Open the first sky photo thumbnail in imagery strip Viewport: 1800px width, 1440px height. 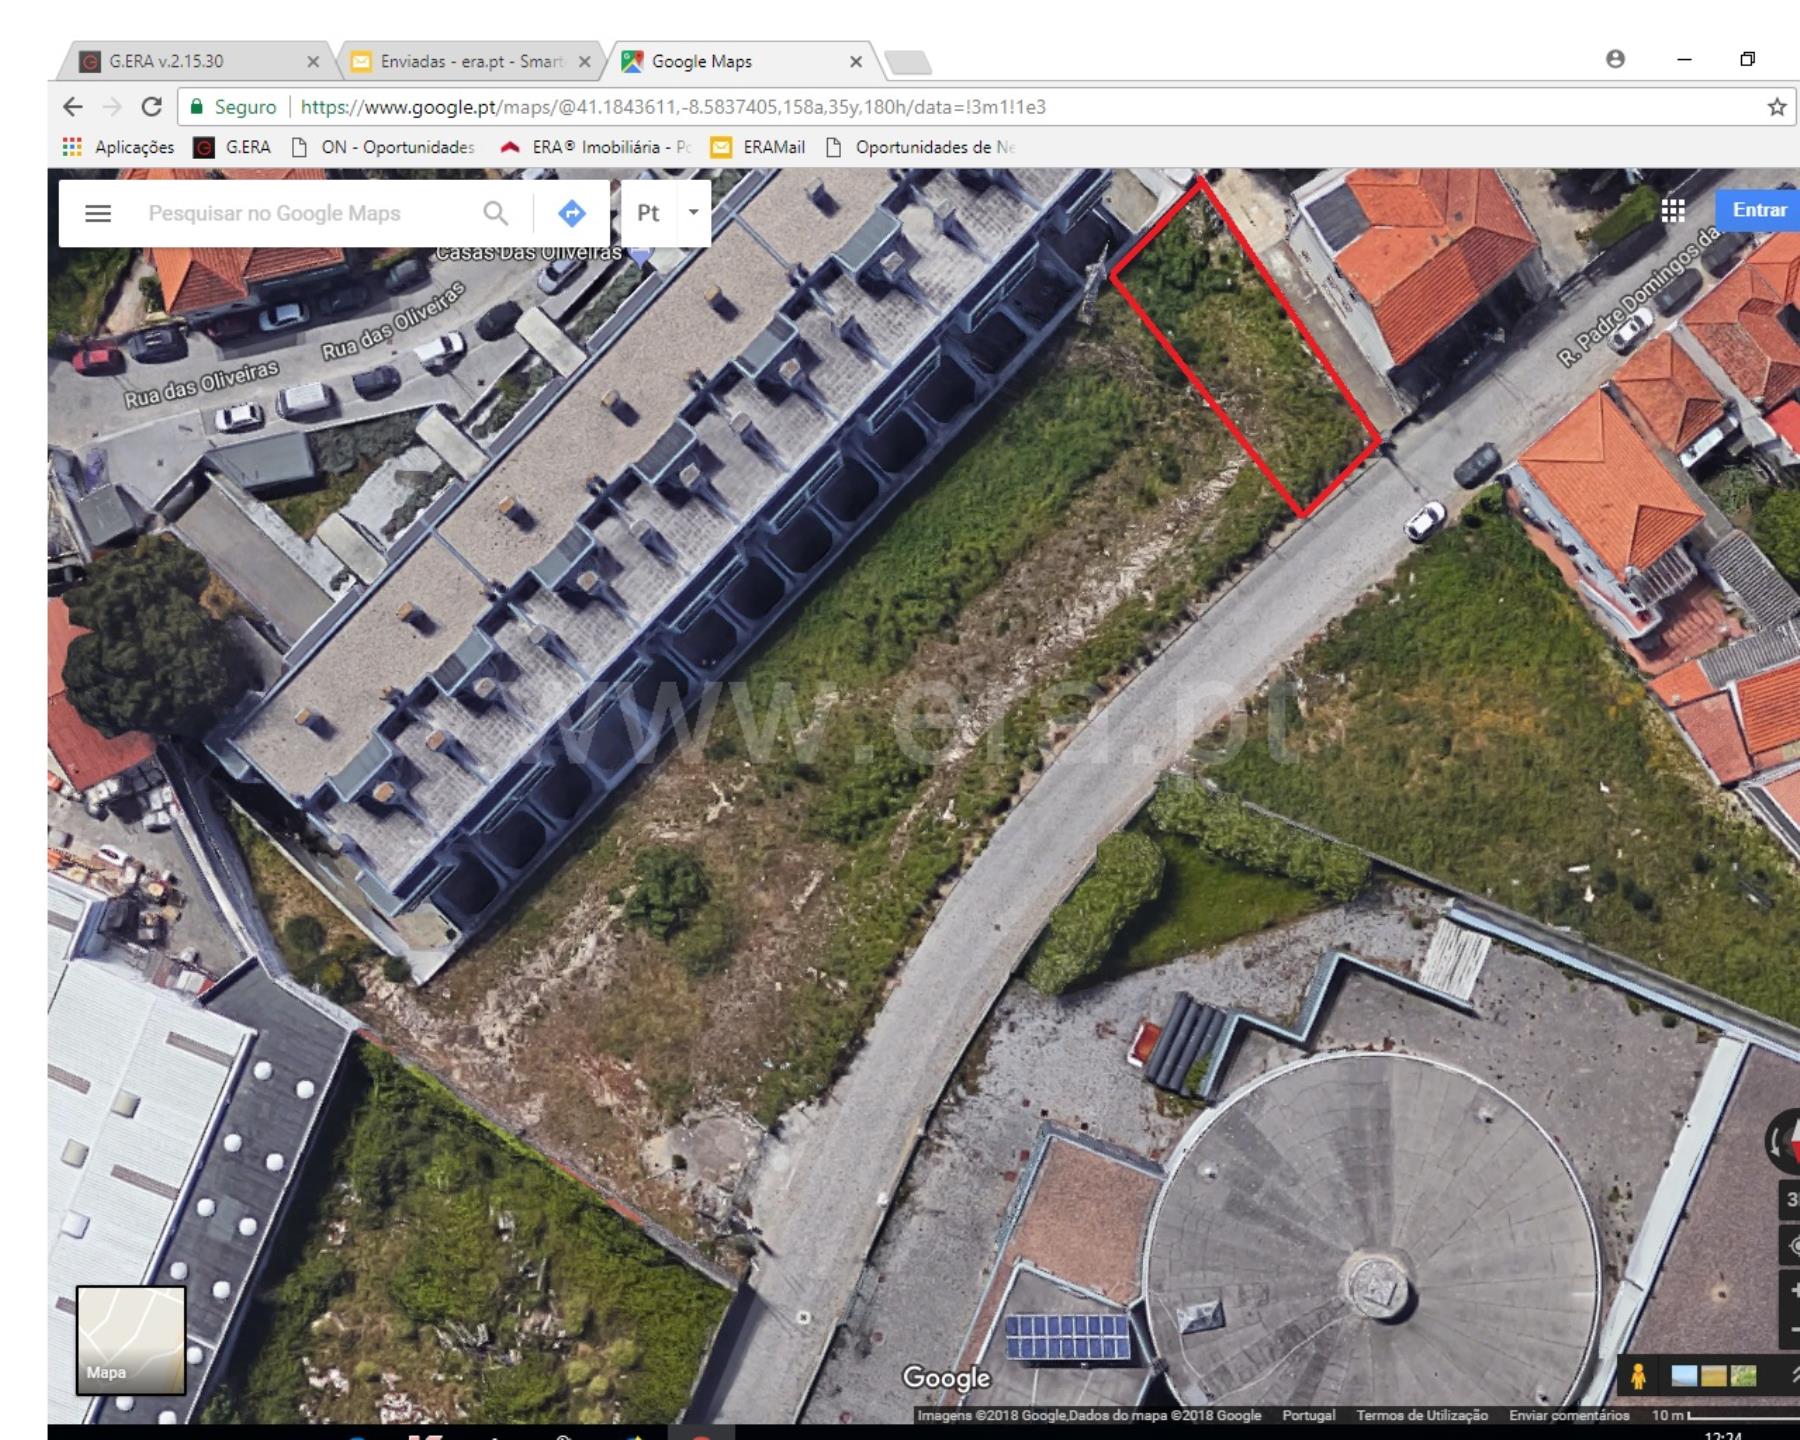point(1685,1377)
